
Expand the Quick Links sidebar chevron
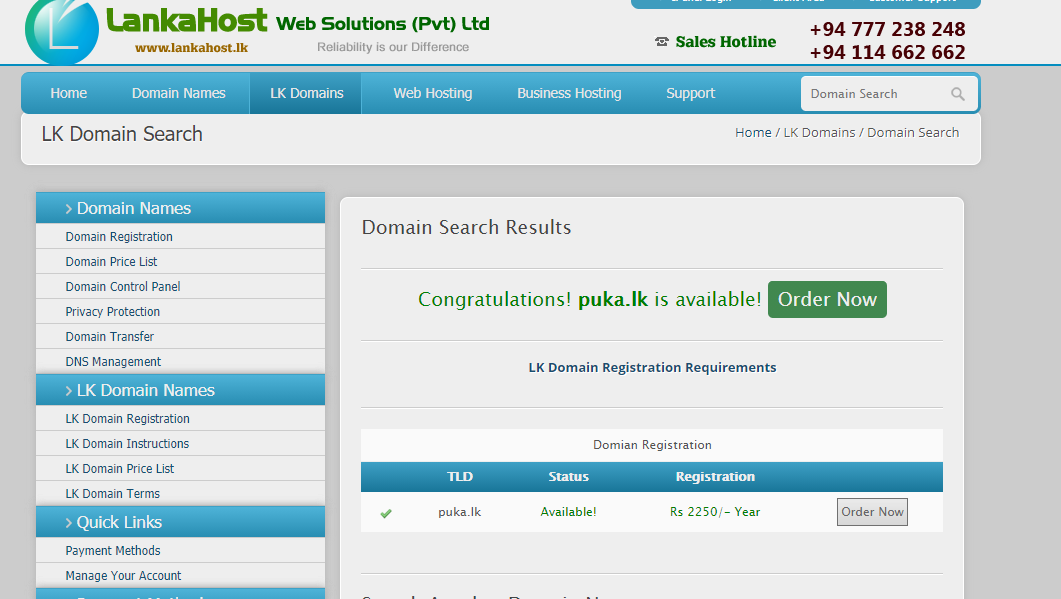point(69,523)
